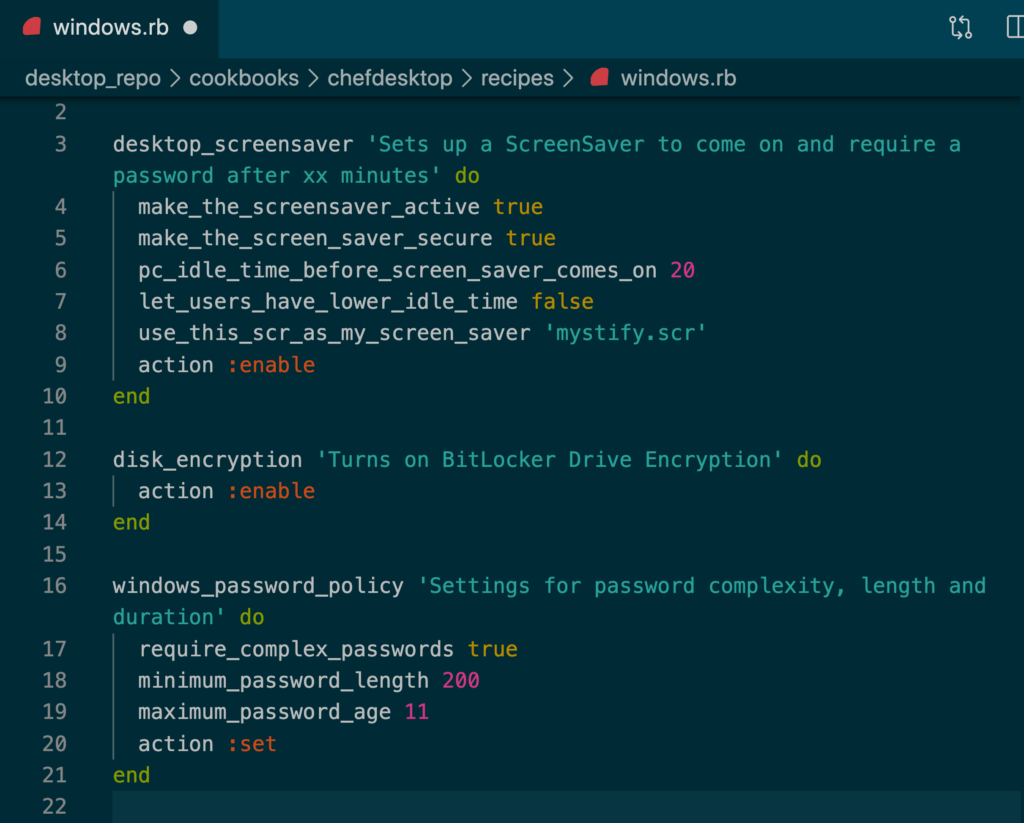Place cursor on disk_encryption resource name
1024x823 pixels.
point(207,459)
